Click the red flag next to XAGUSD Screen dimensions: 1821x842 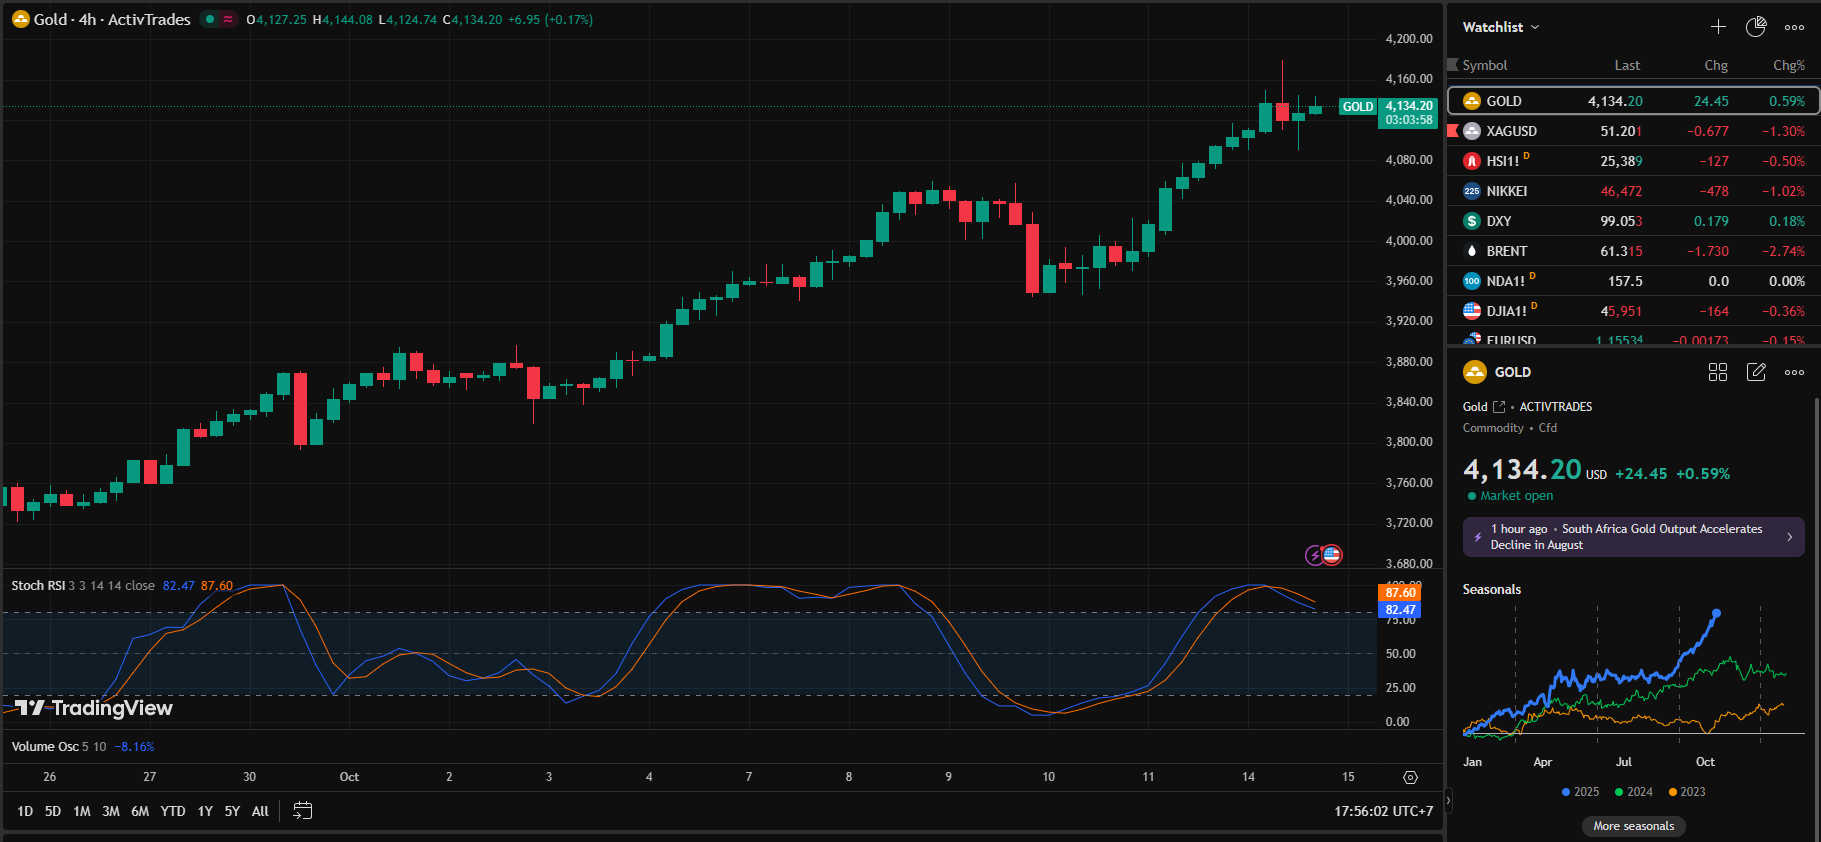(1453, 131)
